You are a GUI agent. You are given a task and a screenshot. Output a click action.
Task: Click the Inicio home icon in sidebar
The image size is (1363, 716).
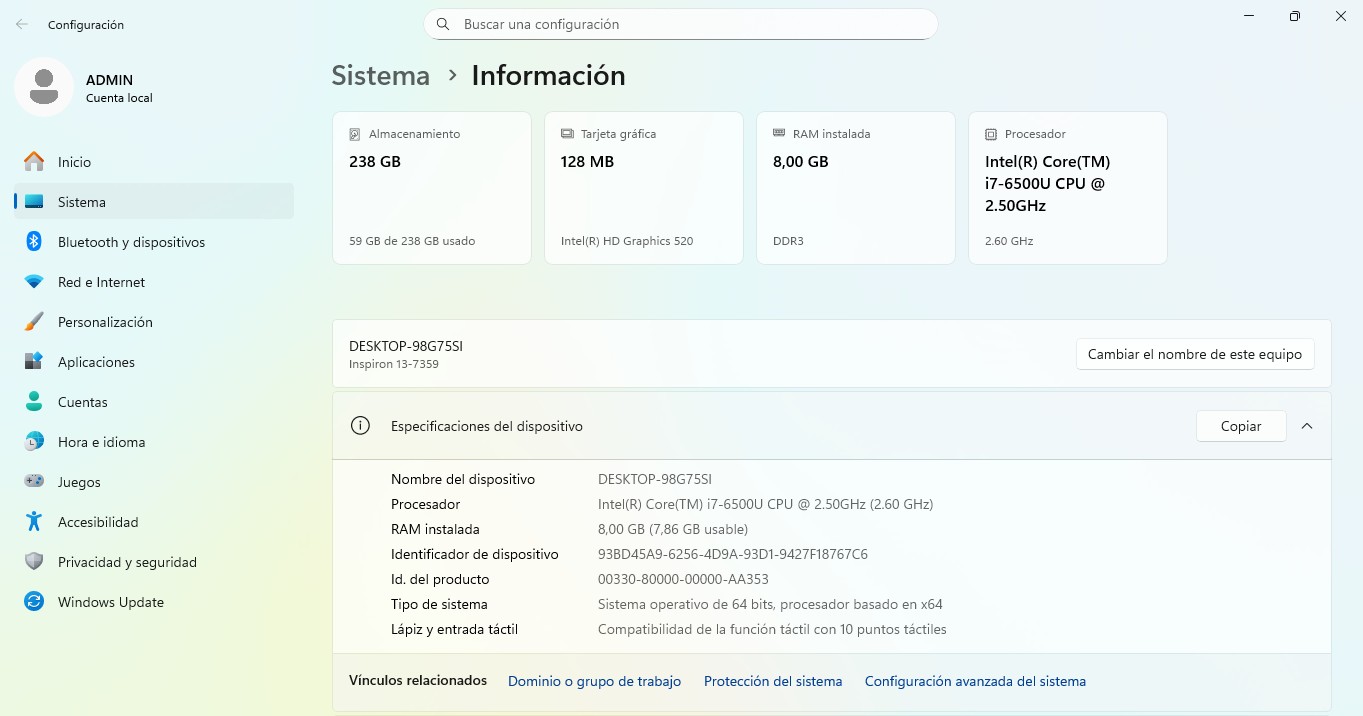(34, 162)
